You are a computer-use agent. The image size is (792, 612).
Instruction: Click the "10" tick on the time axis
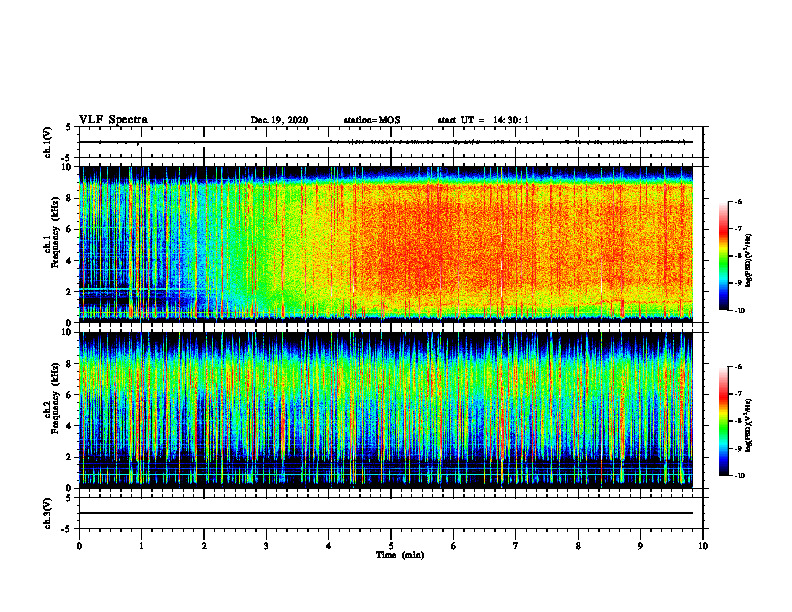pos(703,546)
